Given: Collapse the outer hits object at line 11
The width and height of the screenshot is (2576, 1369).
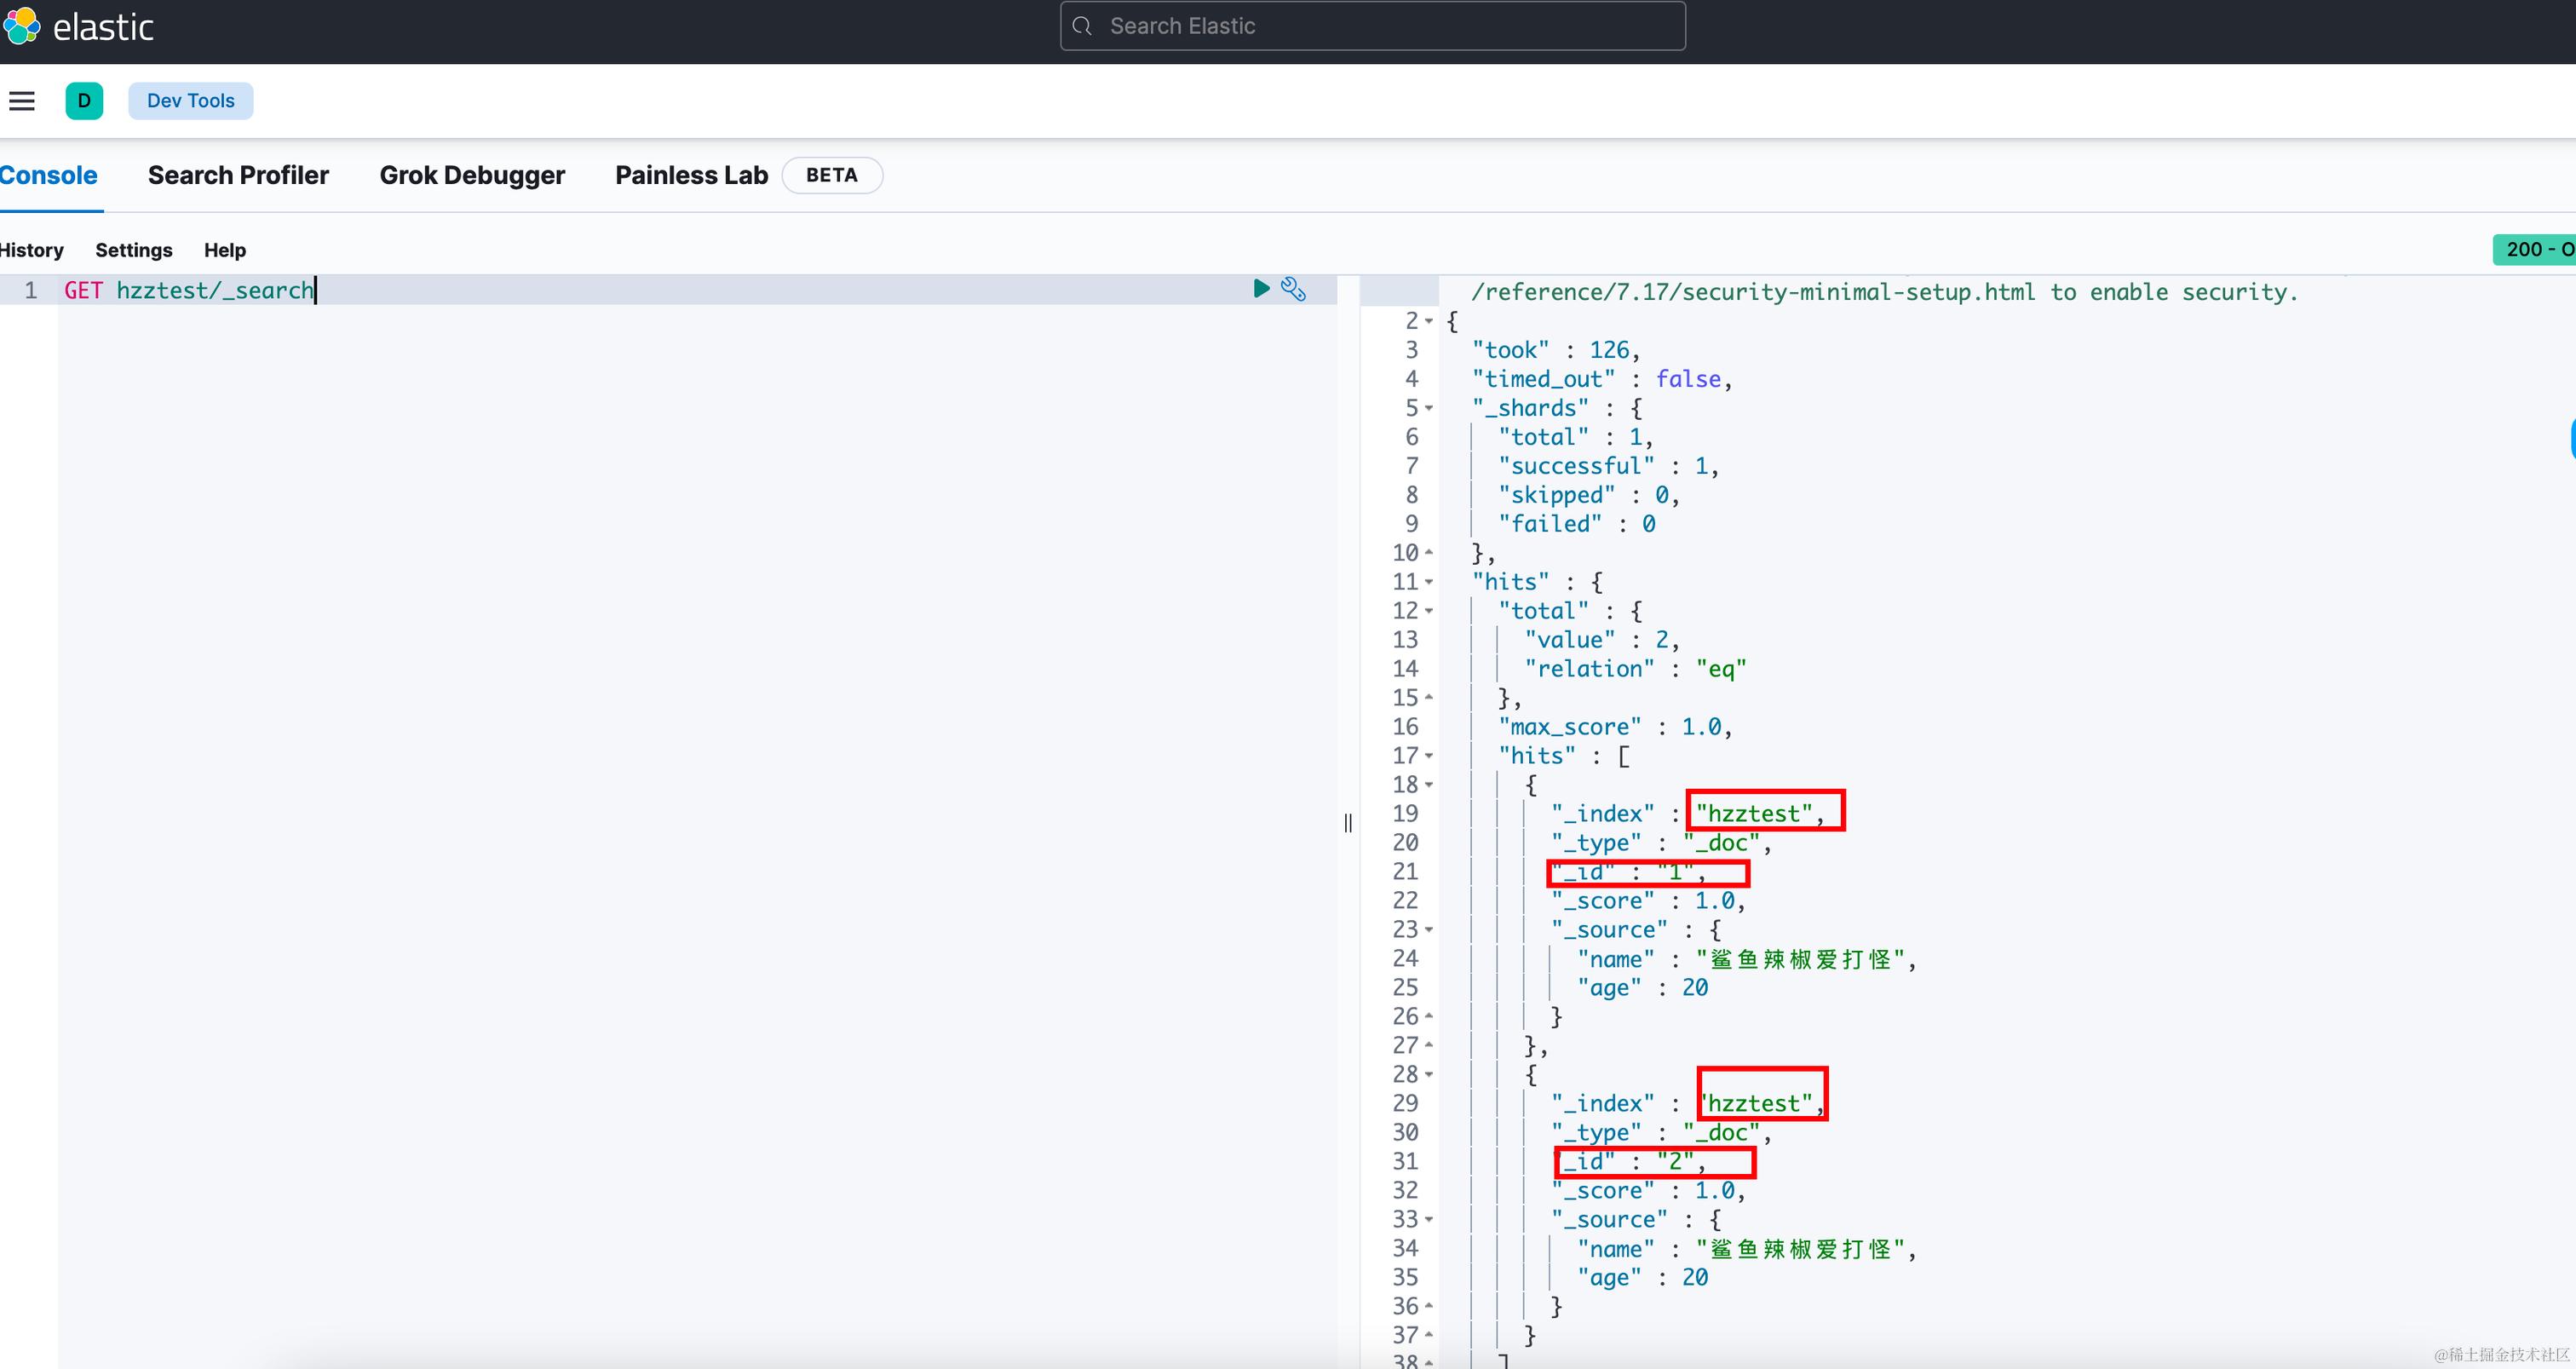Looking at the screenshot, I should coord(1429,582).
